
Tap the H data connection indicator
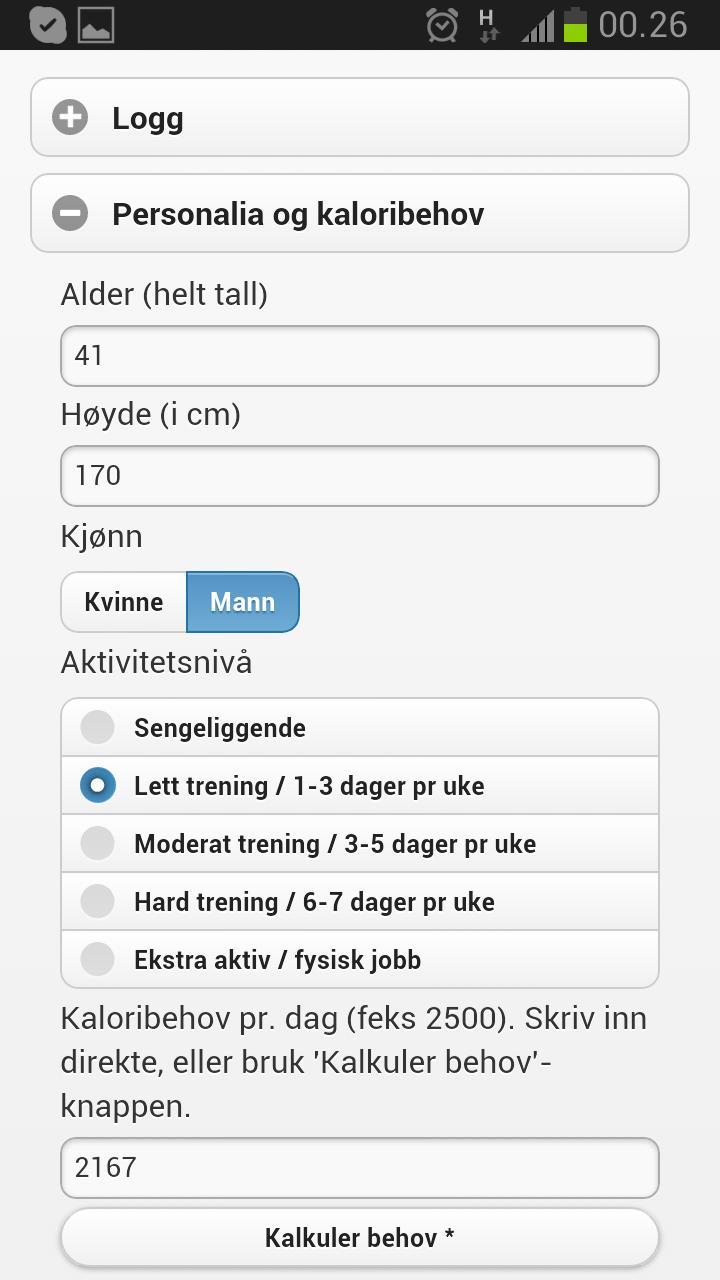pyautogui.click(x=487, y=24)
